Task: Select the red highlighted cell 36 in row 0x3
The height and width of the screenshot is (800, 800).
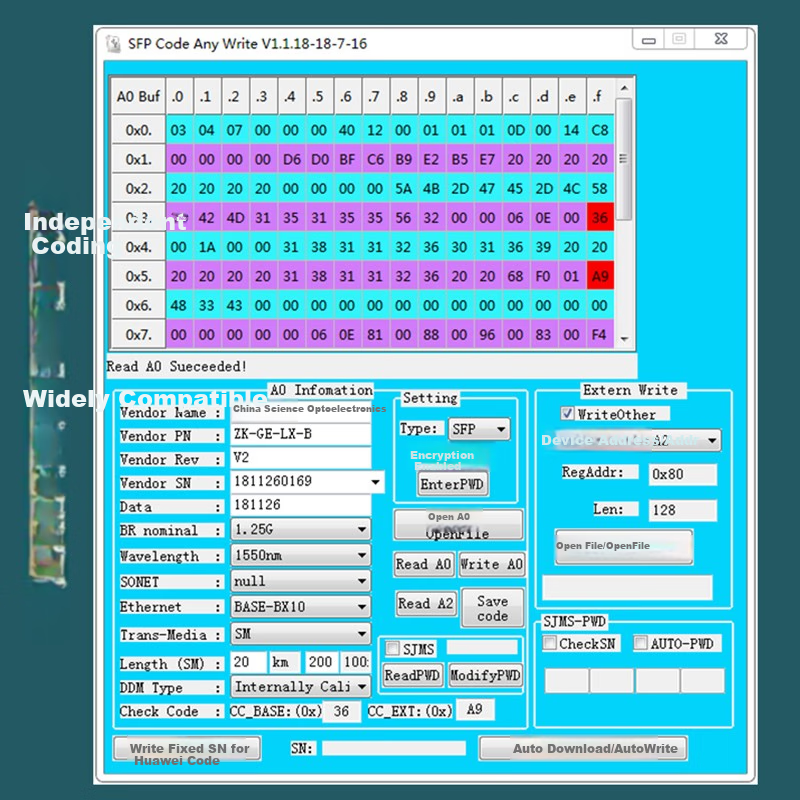Action: tap(599, 217)
